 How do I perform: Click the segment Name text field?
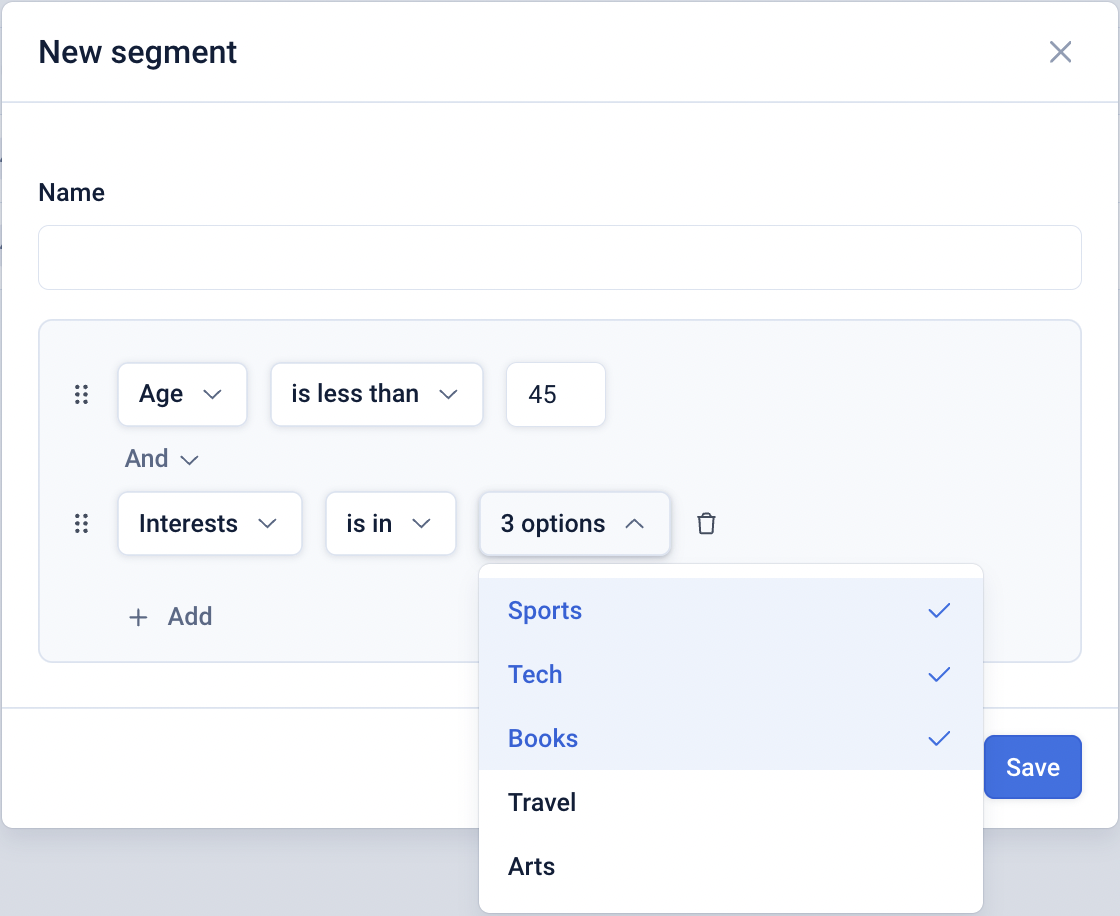click(559, 258)
